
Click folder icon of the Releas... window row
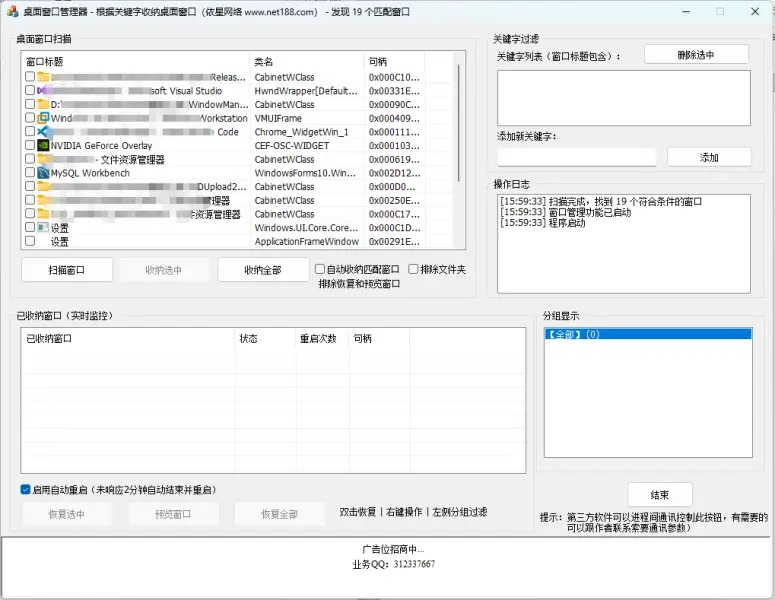point(43,77)
